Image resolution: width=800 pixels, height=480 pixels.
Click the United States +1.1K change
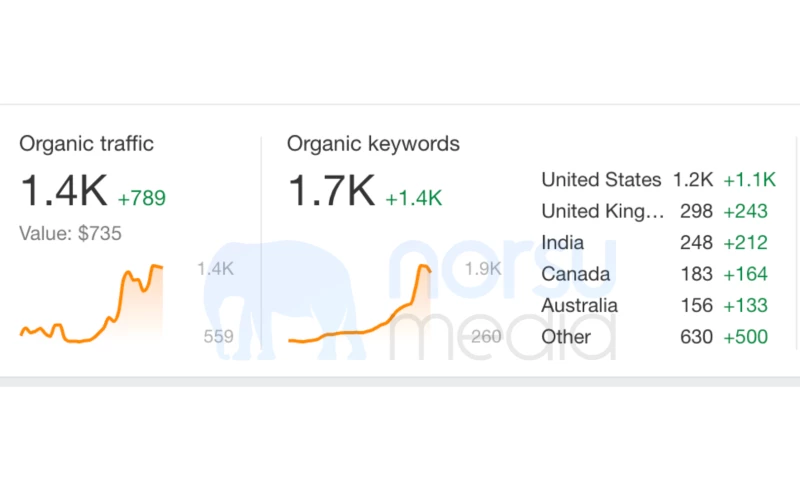749,180
